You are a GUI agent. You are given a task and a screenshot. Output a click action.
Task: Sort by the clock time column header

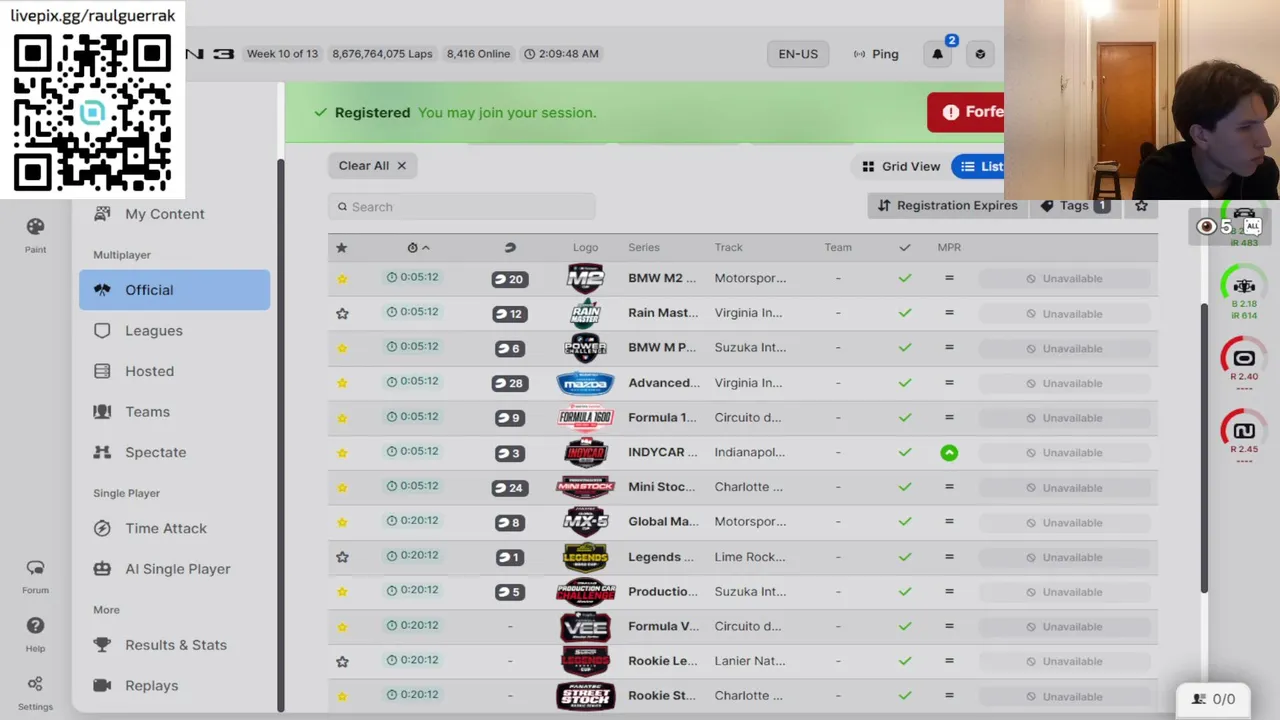[x=418, y=247]
